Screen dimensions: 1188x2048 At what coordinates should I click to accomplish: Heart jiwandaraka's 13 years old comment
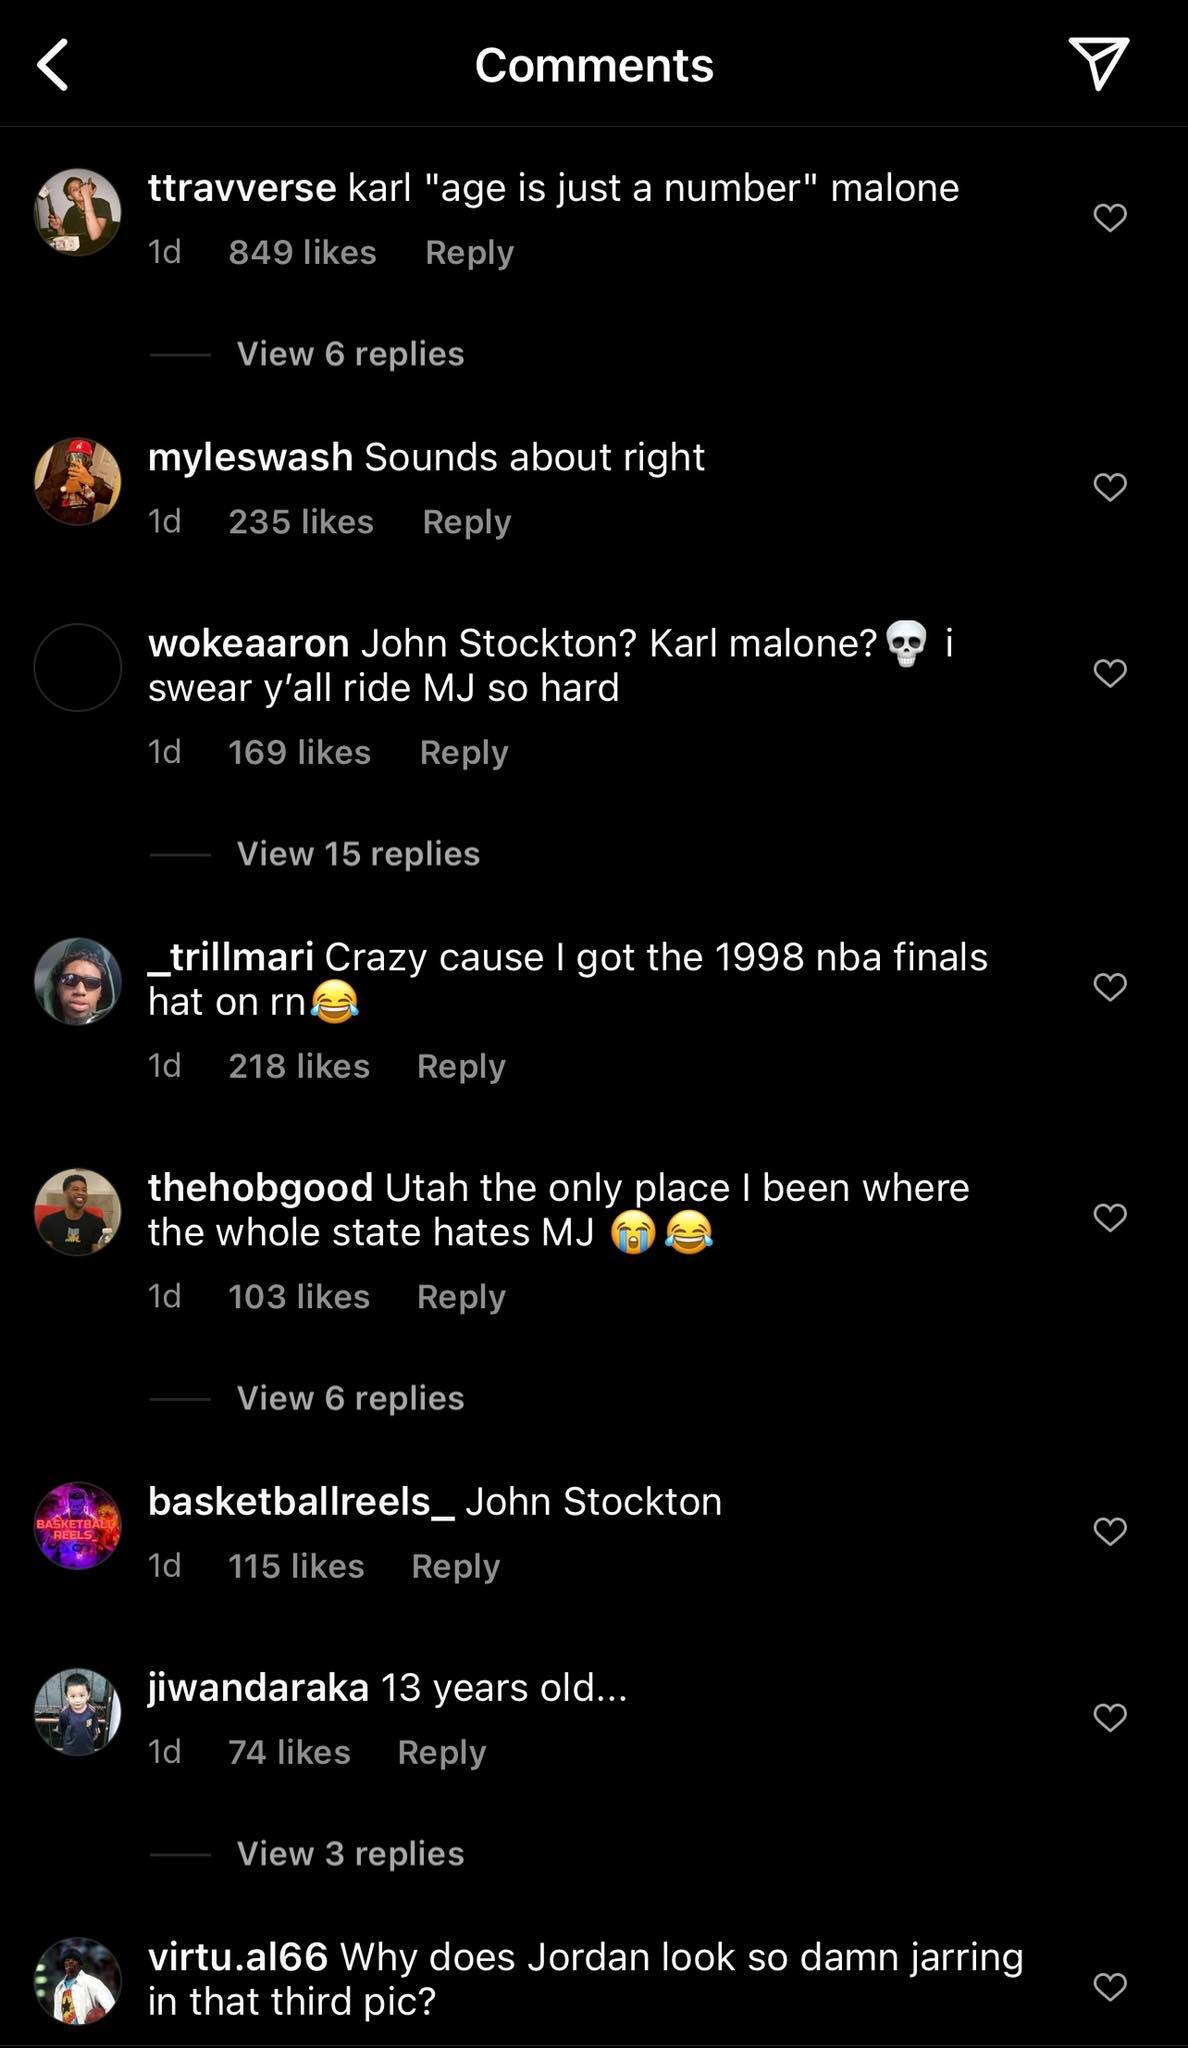(1109, 1717)
